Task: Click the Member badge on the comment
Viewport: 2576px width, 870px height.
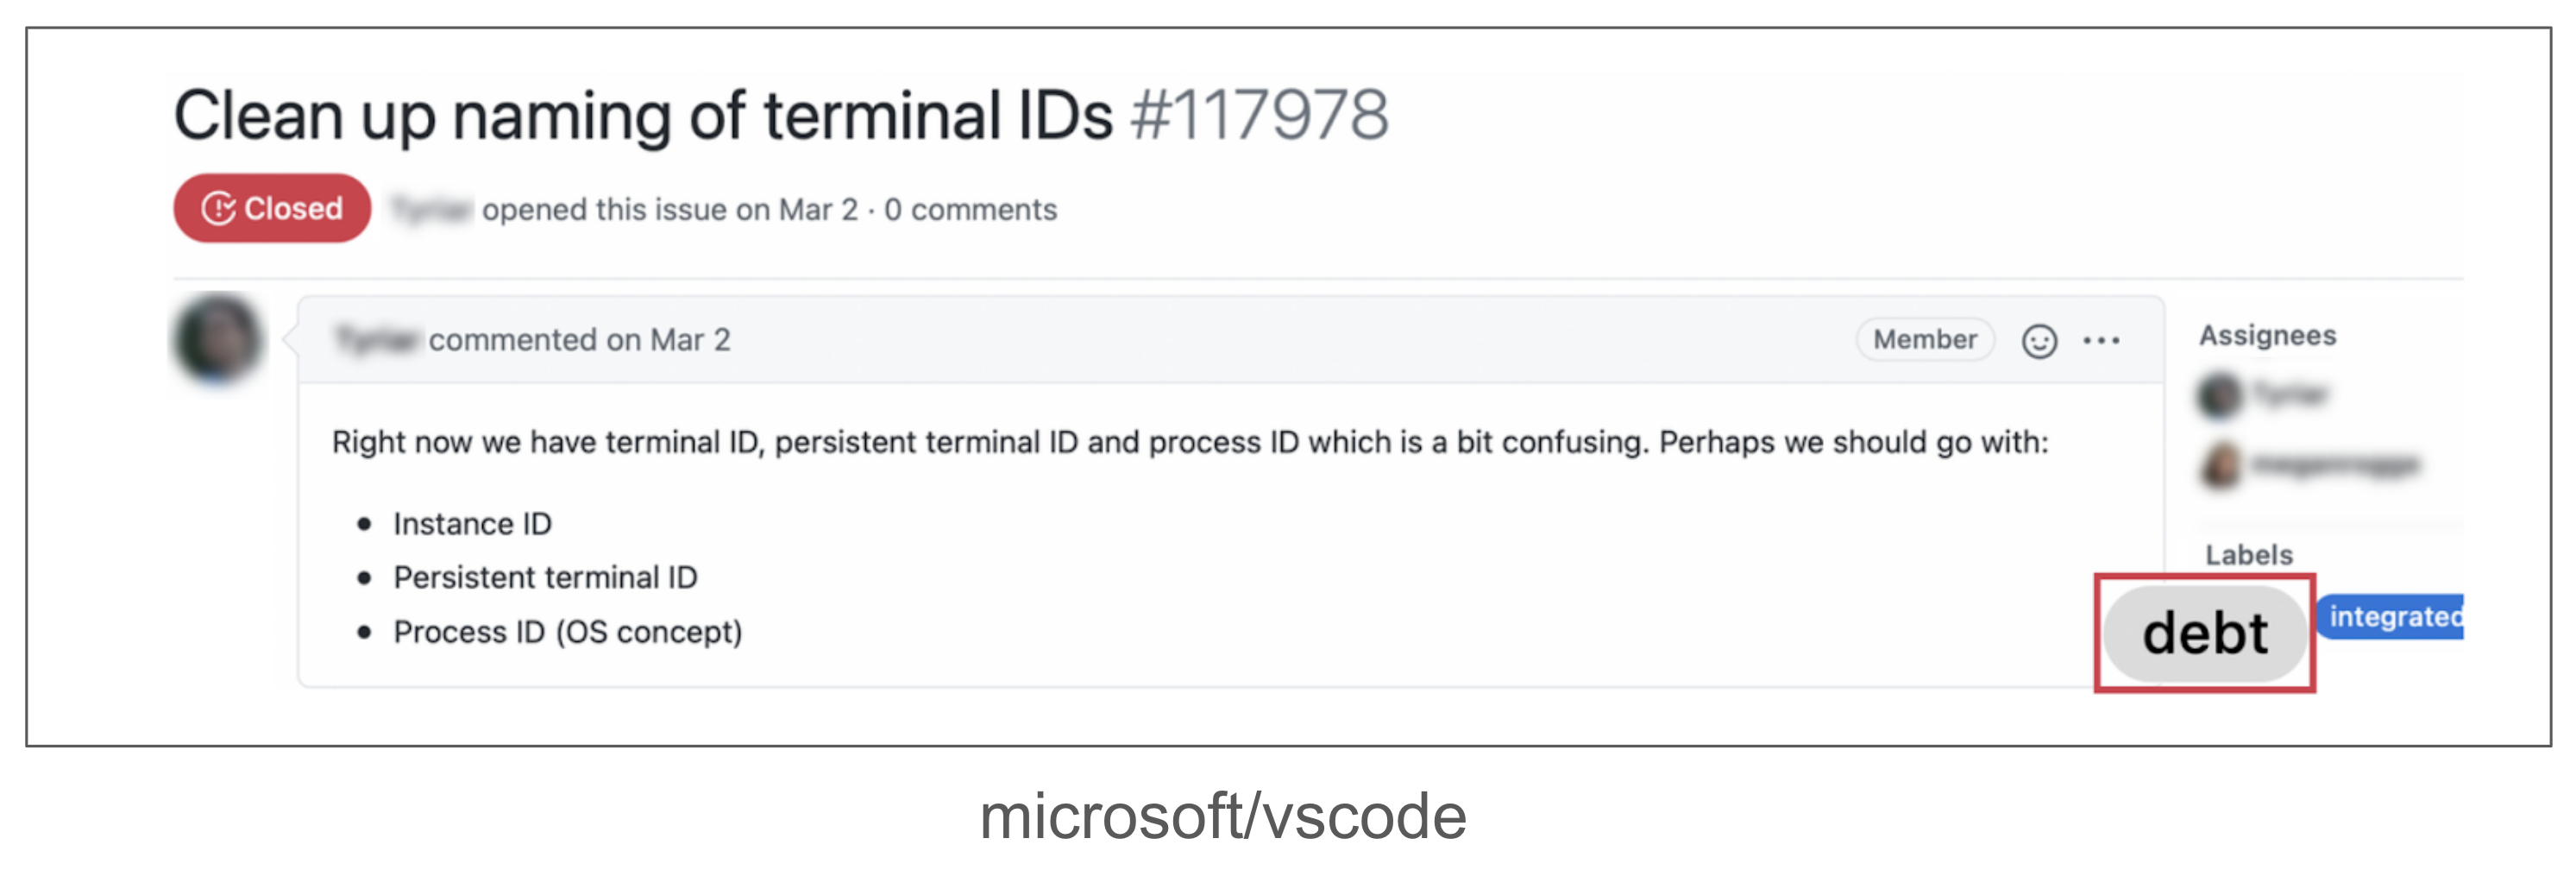Action: tap(1924, 340)
